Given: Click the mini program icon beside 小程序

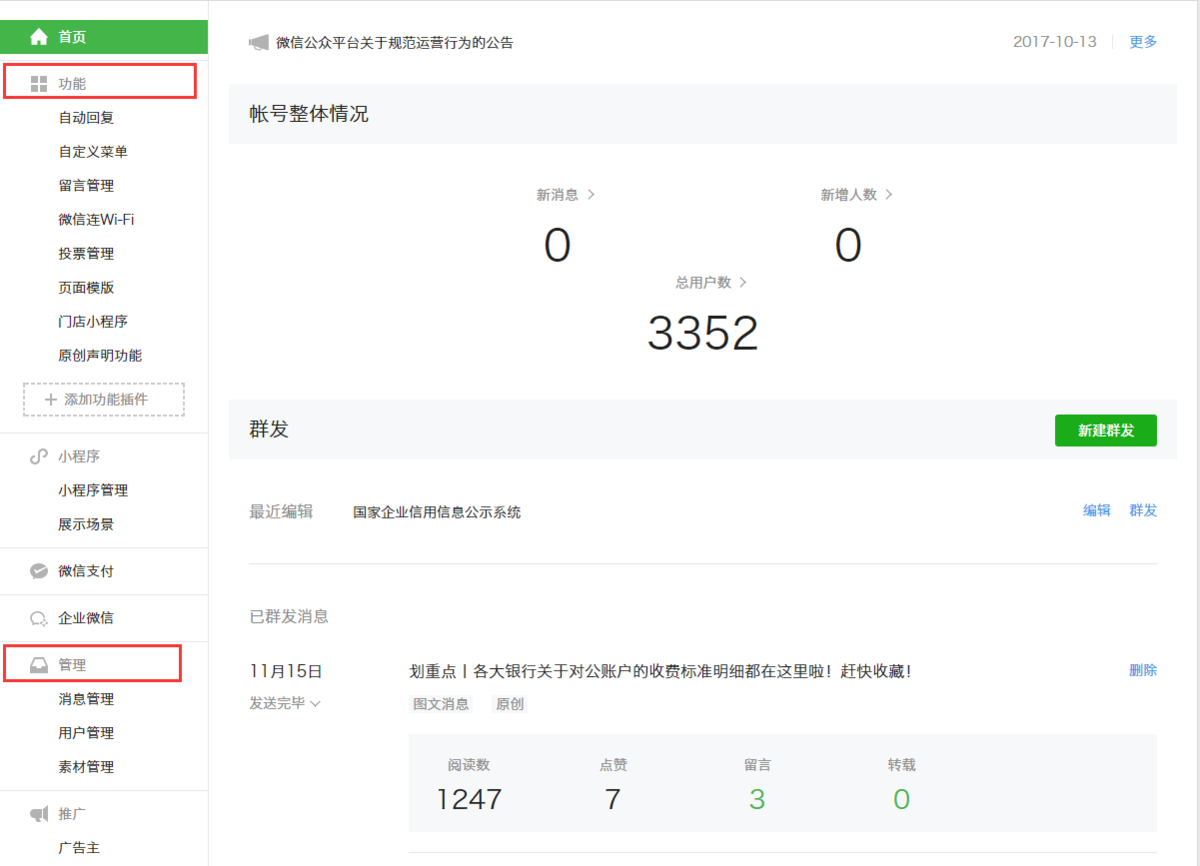Looking at the screenshot, I should coord(39,457).
